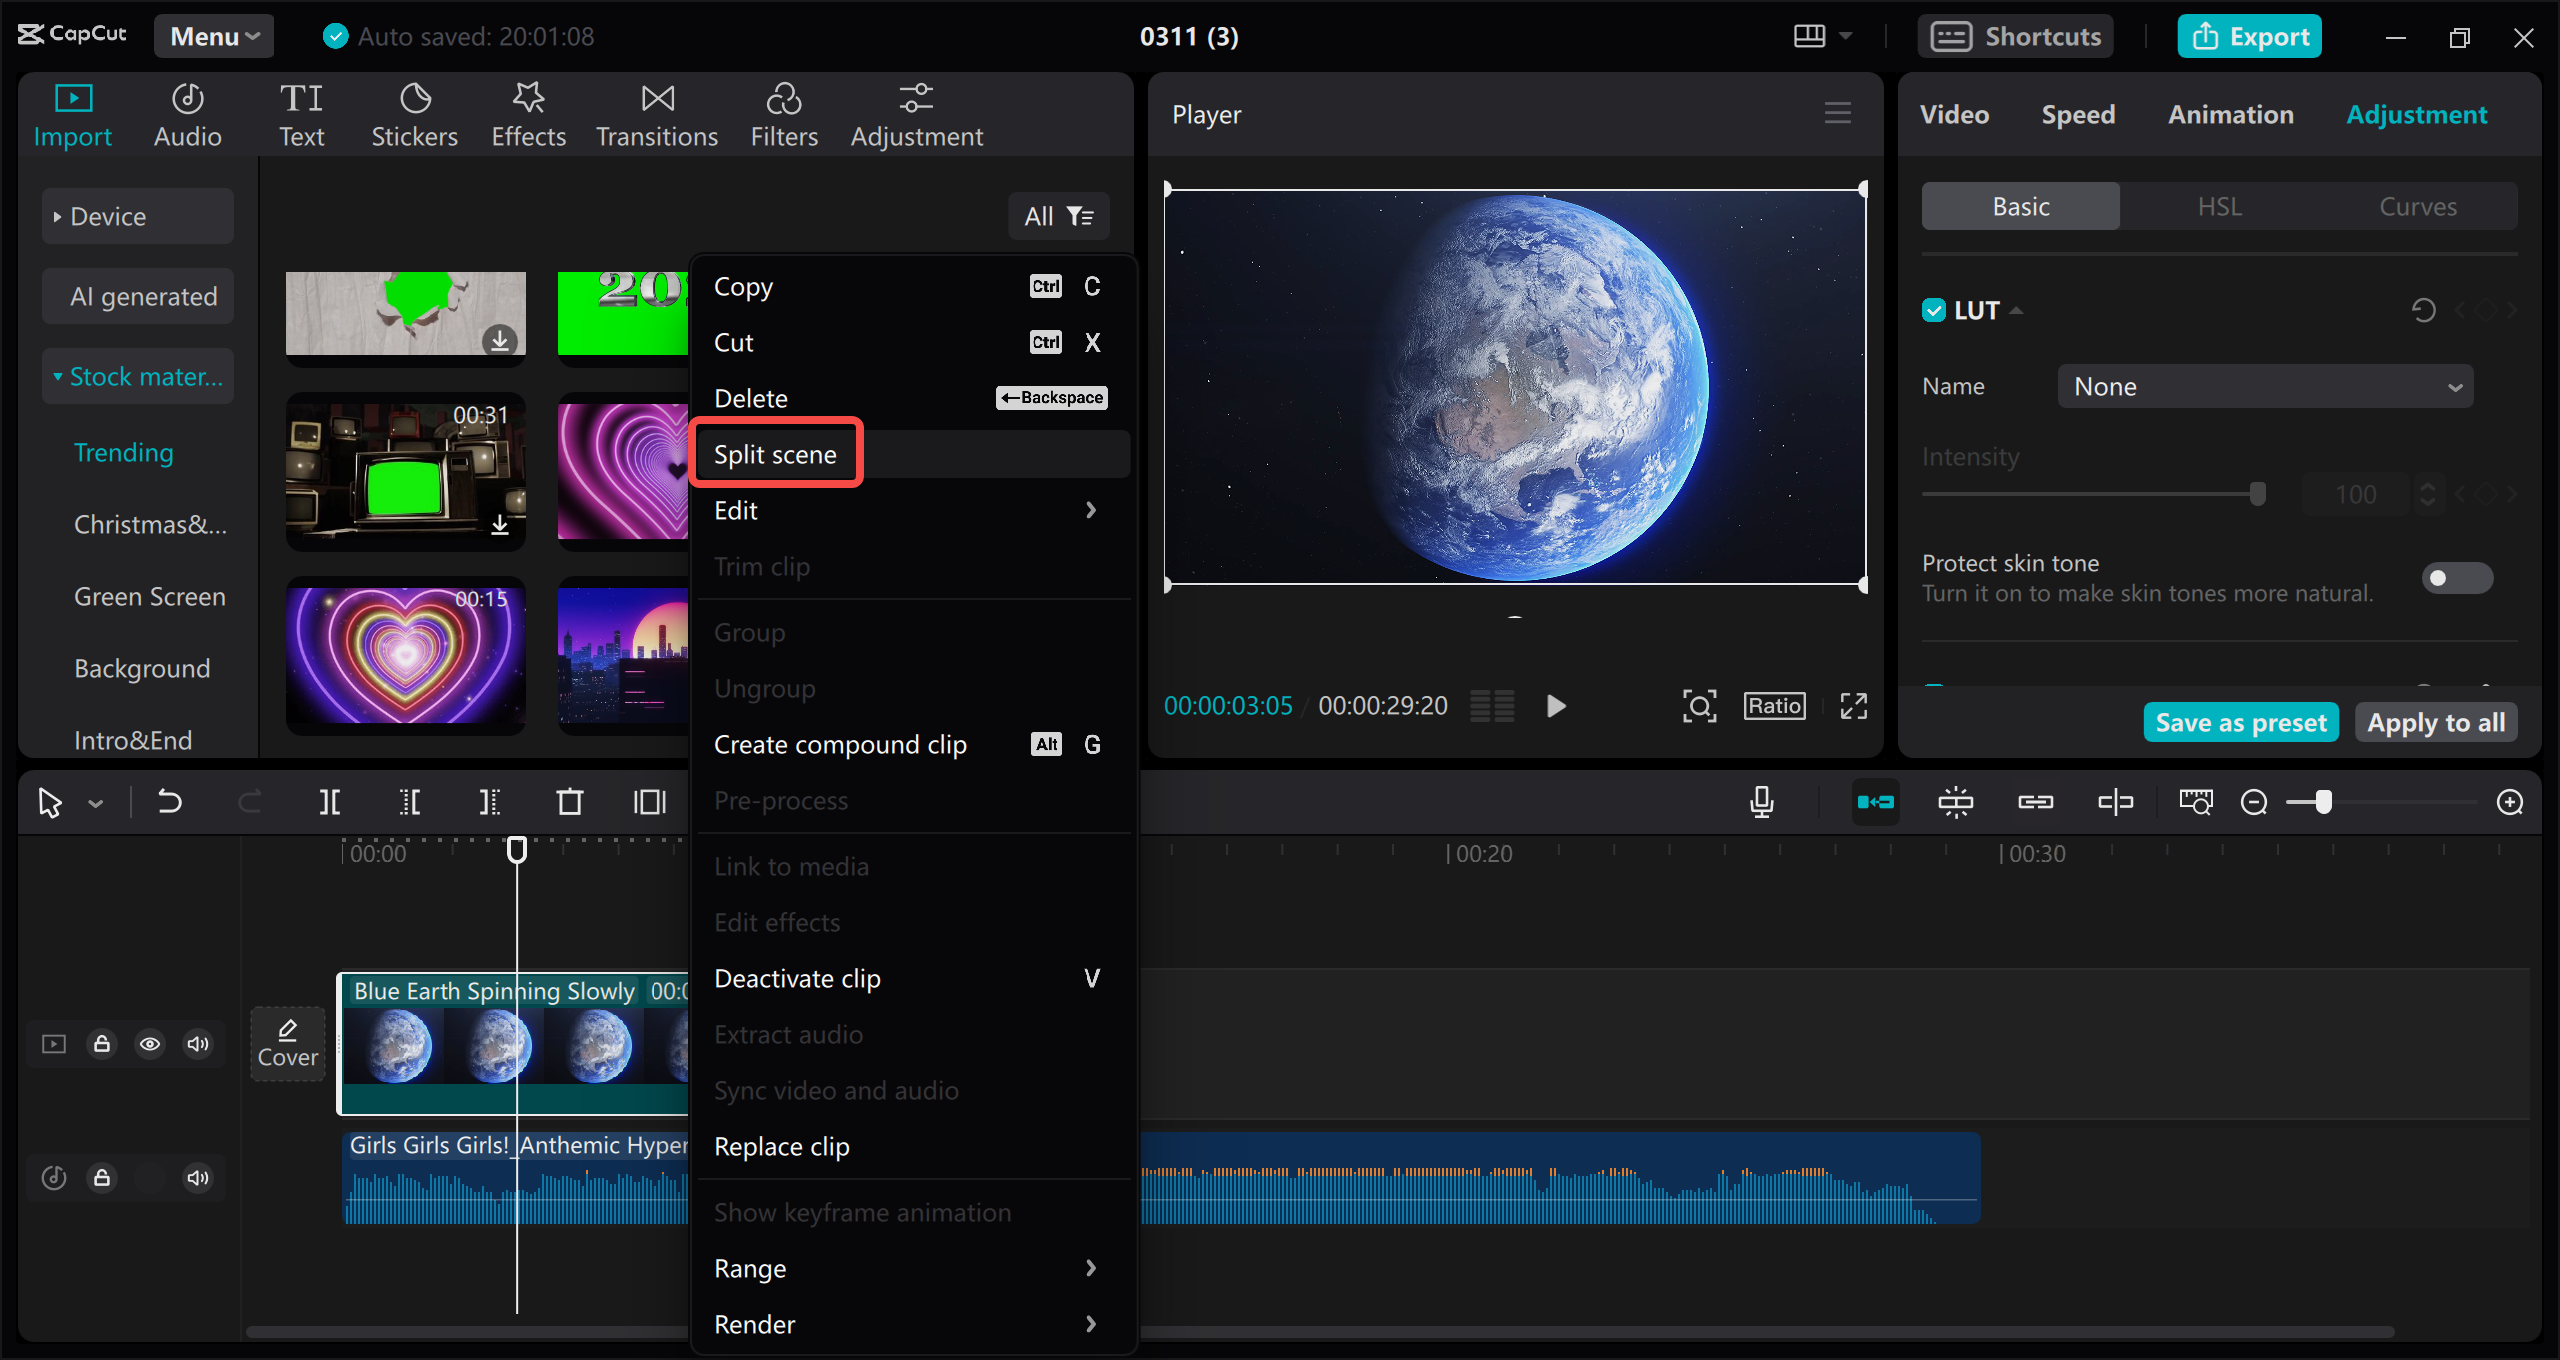The width and height of the screenshot is (2560, 1360).
Task: Uncheck the LUT checkbox
Action: 1933,310
